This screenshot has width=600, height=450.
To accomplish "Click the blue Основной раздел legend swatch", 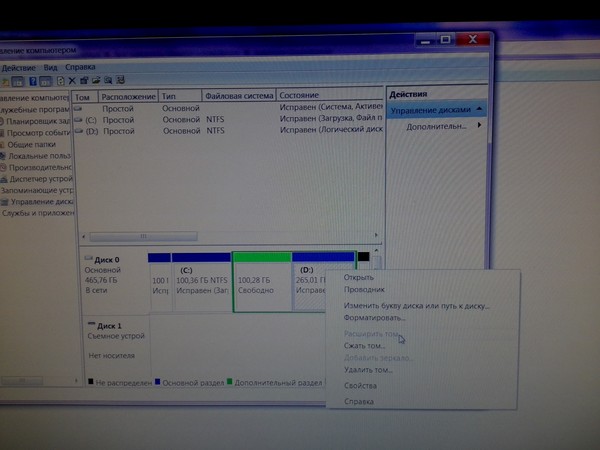I will [157, 382].
